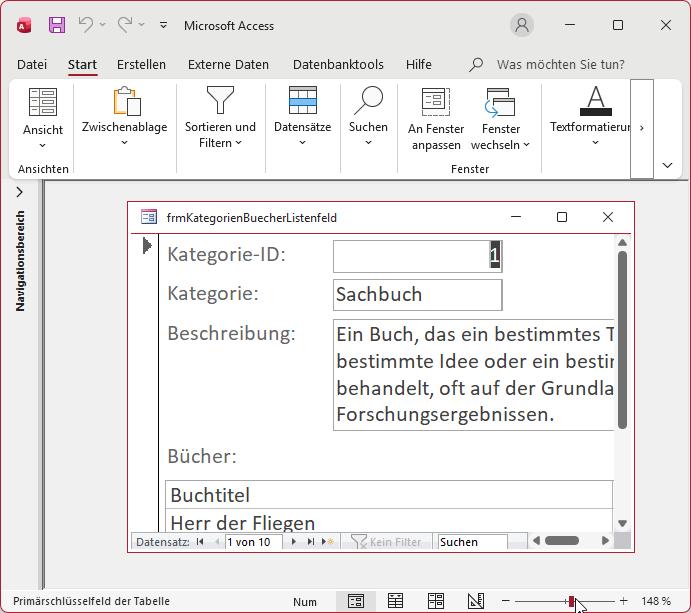Viewport: 691px width, 613px height.
Task: Open the redo history dropdown arrow
Action: click(142, 25)
